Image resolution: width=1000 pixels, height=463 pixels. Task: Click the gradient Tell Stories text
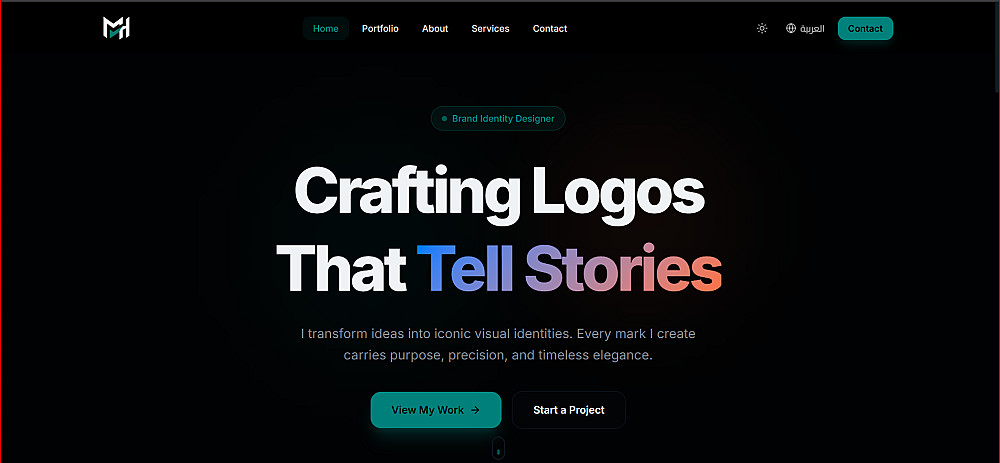click(x=569, y=268)
